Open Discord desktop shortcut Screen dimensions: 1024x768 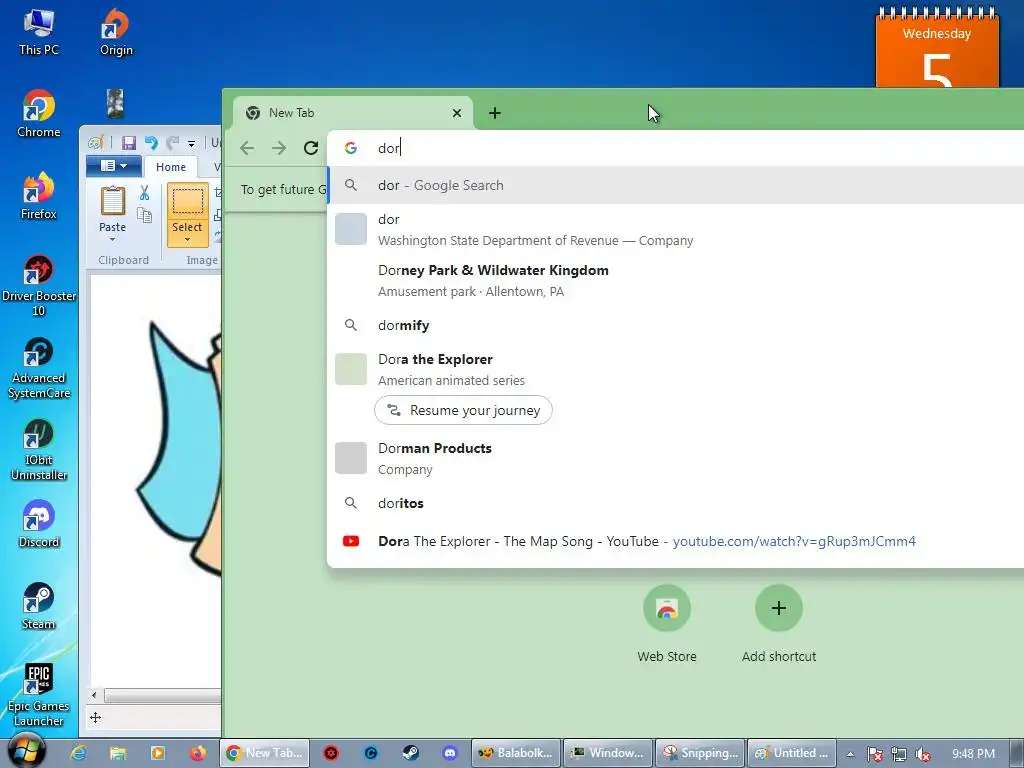[x=39, y=524]
